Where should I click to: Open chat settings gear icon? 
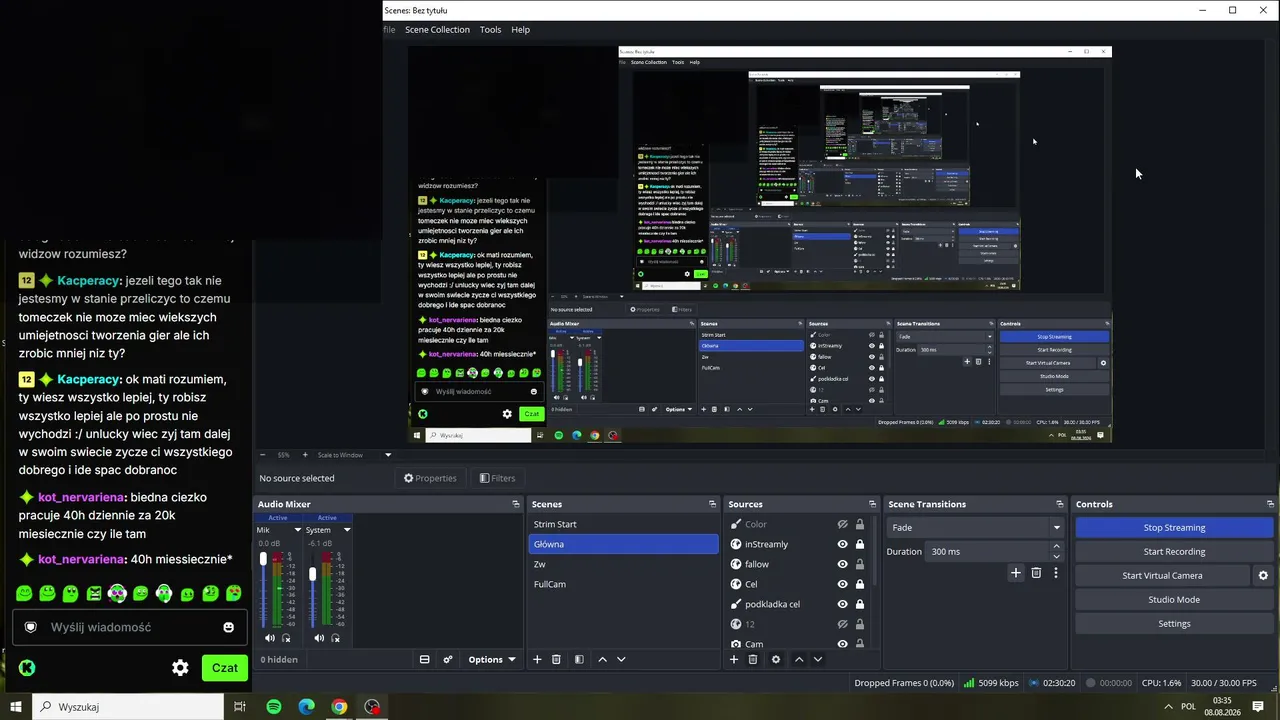(x=180, y=668)
